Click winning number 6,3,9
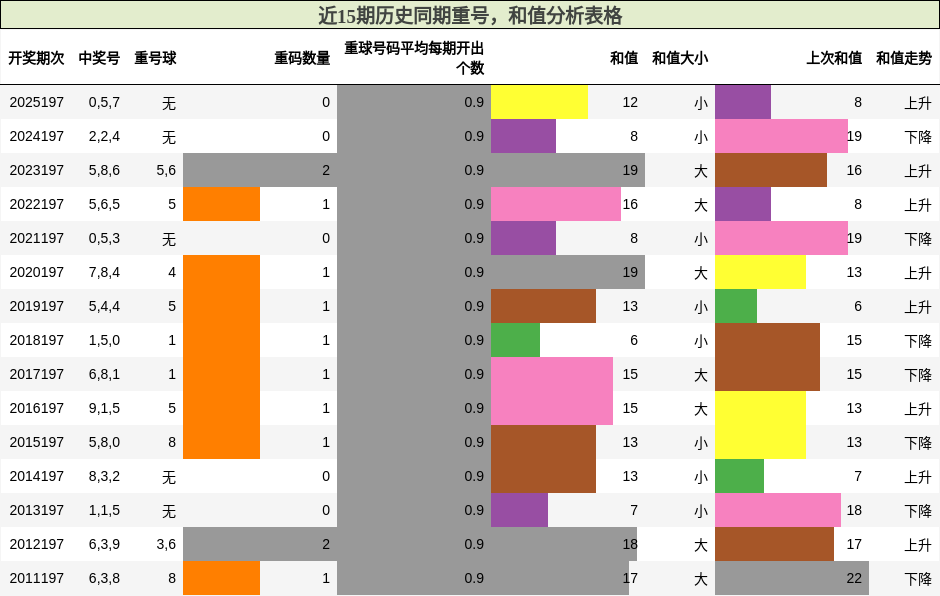940x596 pixels. coord(104,544)
